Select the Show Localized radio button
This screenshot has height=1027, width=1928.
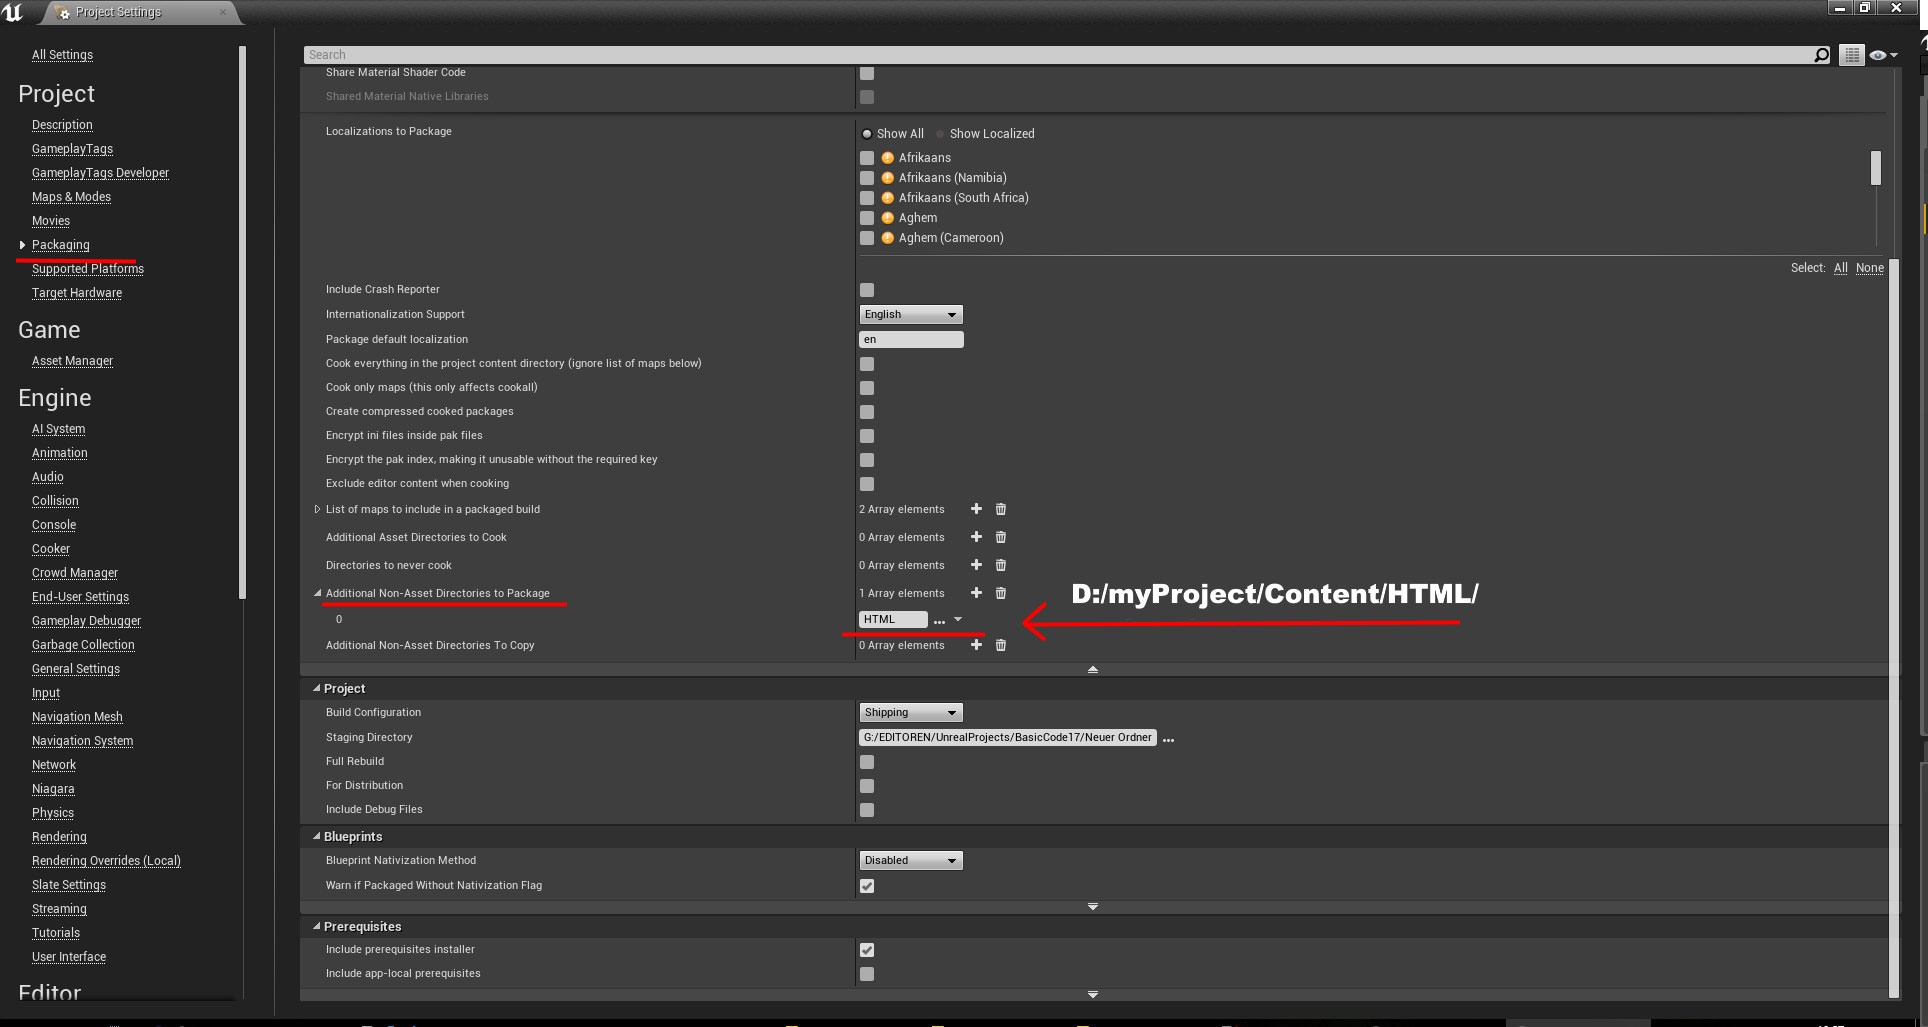(x=940, y=133)
